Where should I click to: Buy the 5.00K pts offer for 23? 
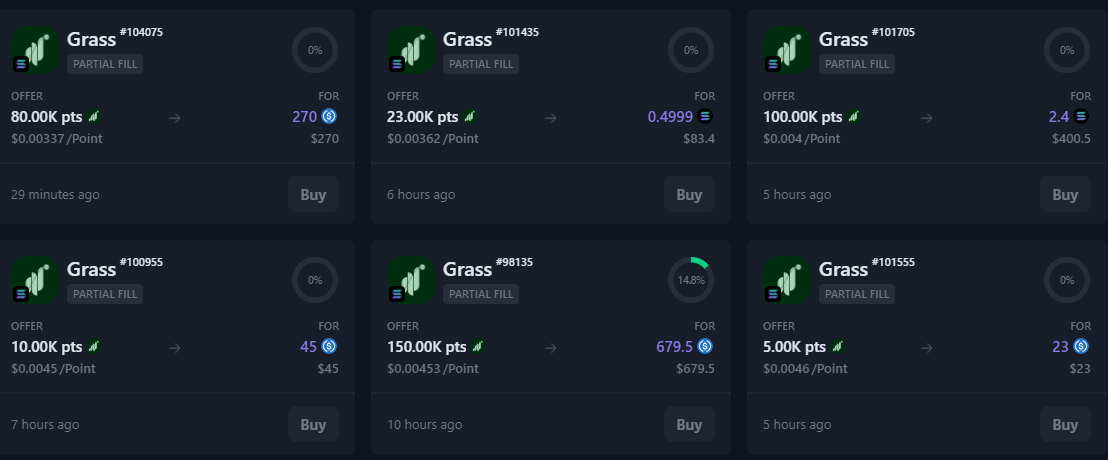point(1065,425)
